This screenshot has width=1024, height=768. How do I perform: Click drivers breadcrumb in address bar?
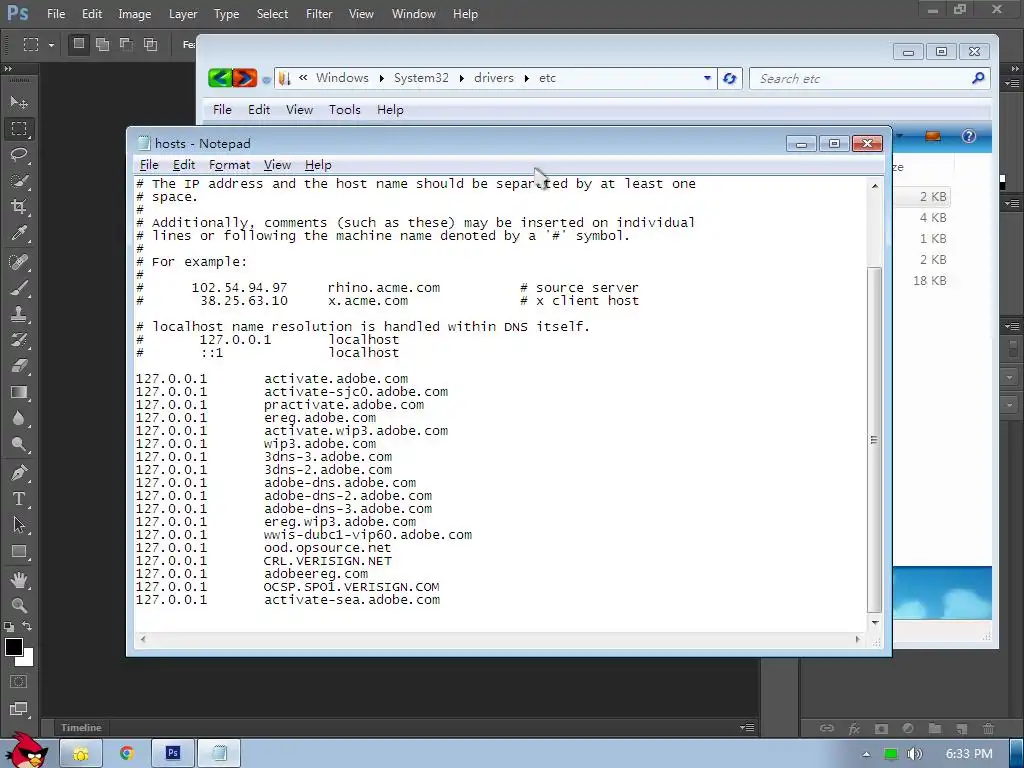[494, 78]
